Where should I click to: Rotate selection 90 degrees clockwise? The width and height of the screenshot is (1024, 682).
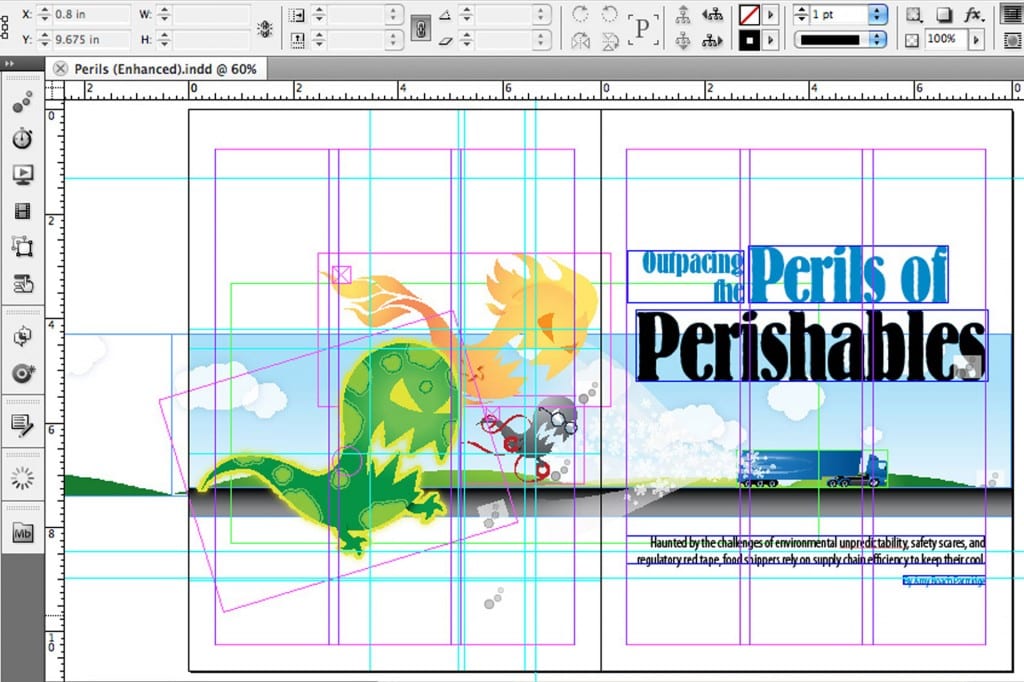(581, 15)
